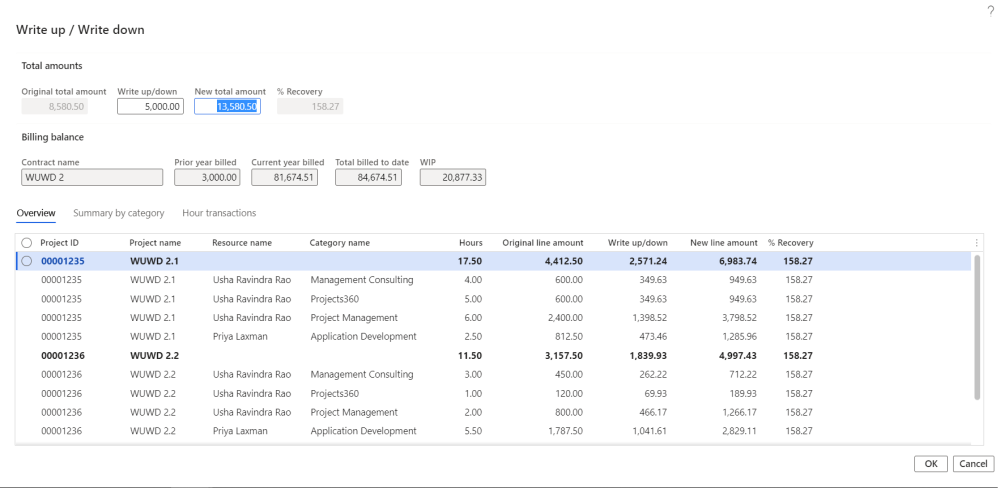1000x488 pixels.
Task: Toggle the select all rows radio button
Action: point(27,243)
